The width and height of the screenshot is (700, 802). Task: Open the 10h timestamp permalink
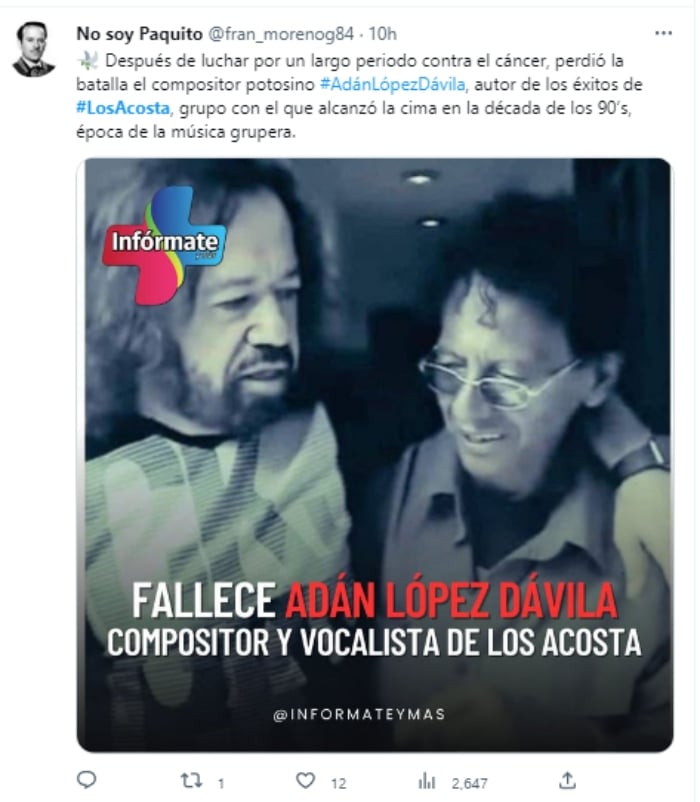tap(382, 34)
